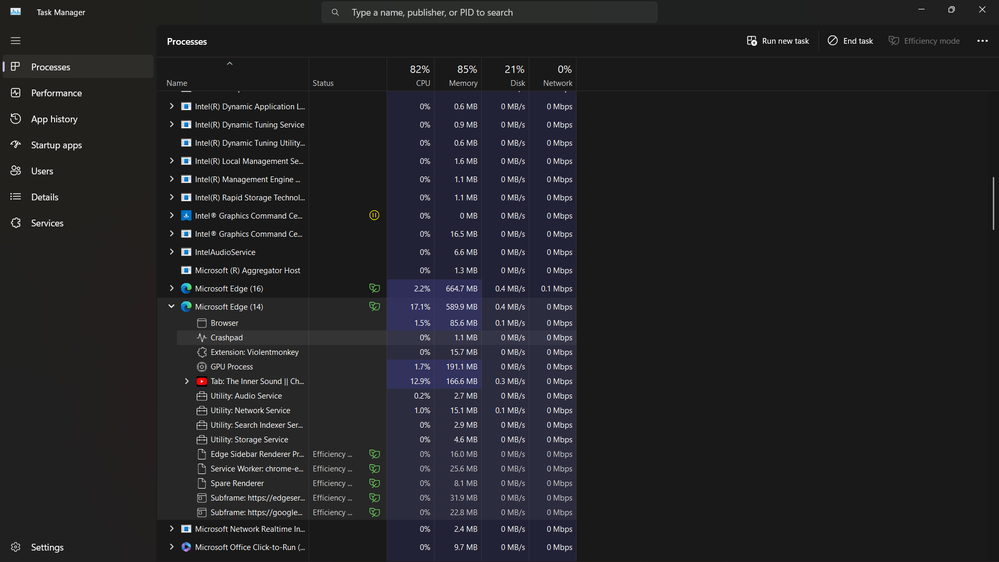Select Service Worker: chrome-extension icon
This screenshot has height=562, width=999.
point(201,469)
